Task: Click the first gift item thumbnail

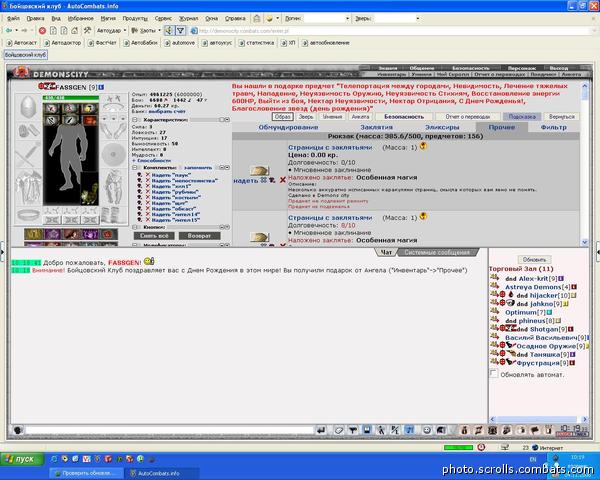Action: 259,171
